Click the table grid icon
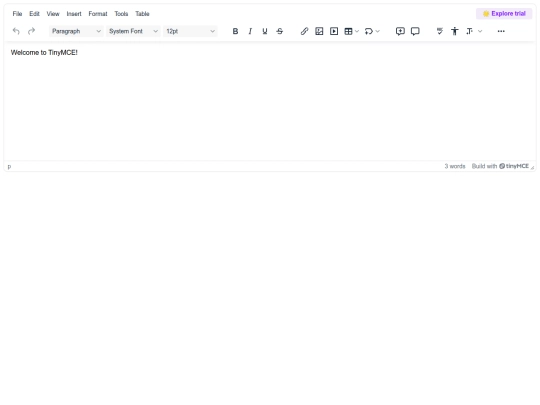540x405 pixels. click(x=348, y=31)
